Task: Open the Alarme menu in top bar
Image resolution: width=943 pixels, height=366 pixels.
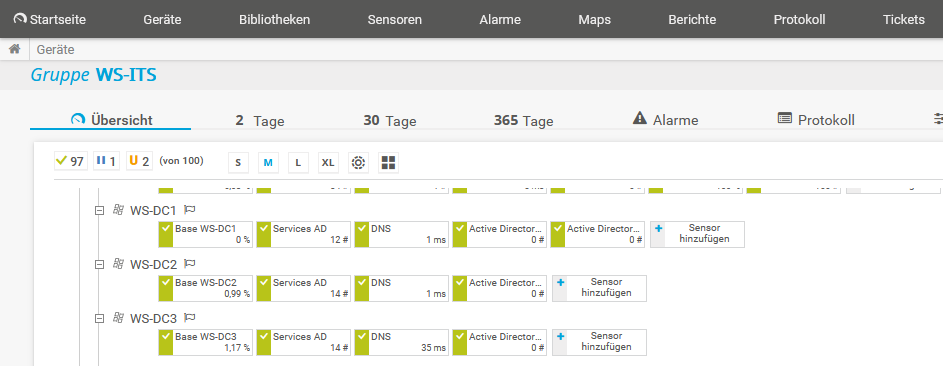Action: coord(500,19)
